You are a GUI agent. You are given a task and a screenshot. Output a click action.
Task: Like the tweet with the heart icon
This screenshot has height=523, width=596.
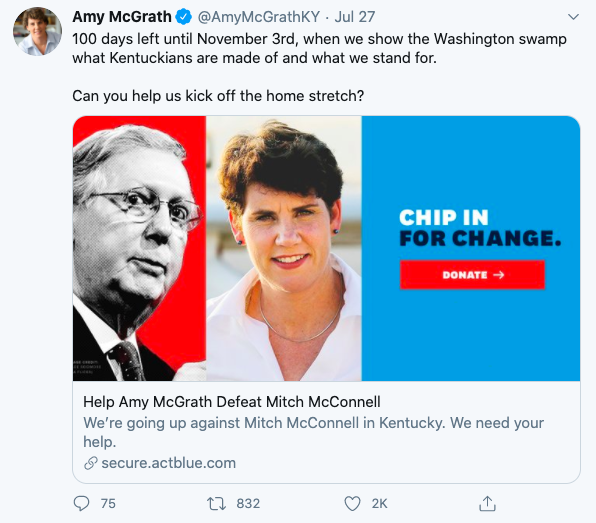(x=352, y=504)
